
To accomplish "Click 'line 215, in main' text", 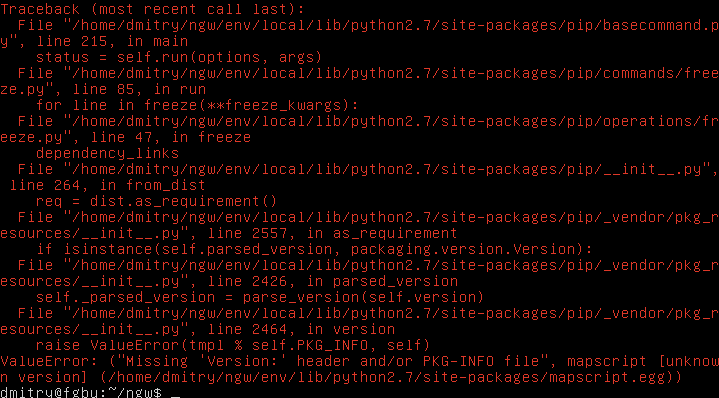I will coord(112,41).
